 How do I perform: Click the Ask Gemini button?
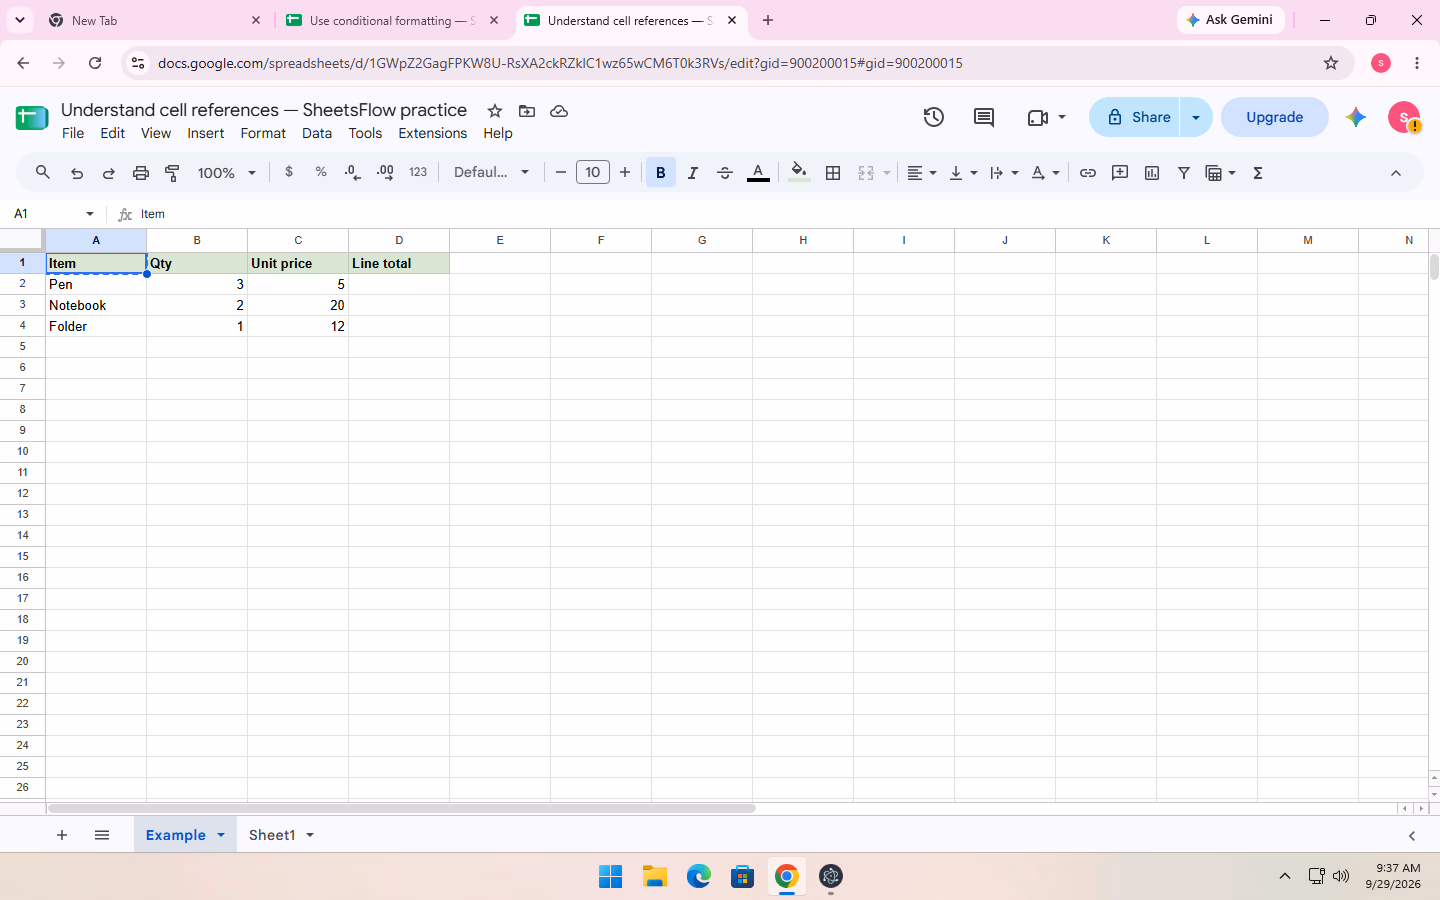click(1230, 20)
